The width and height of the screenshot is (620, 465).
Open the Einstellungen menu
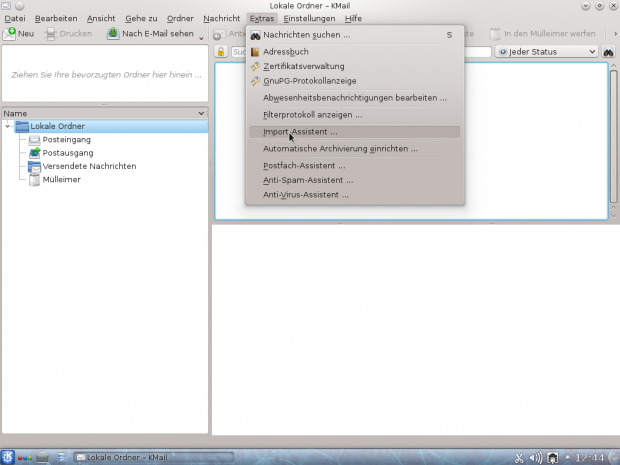309,19
